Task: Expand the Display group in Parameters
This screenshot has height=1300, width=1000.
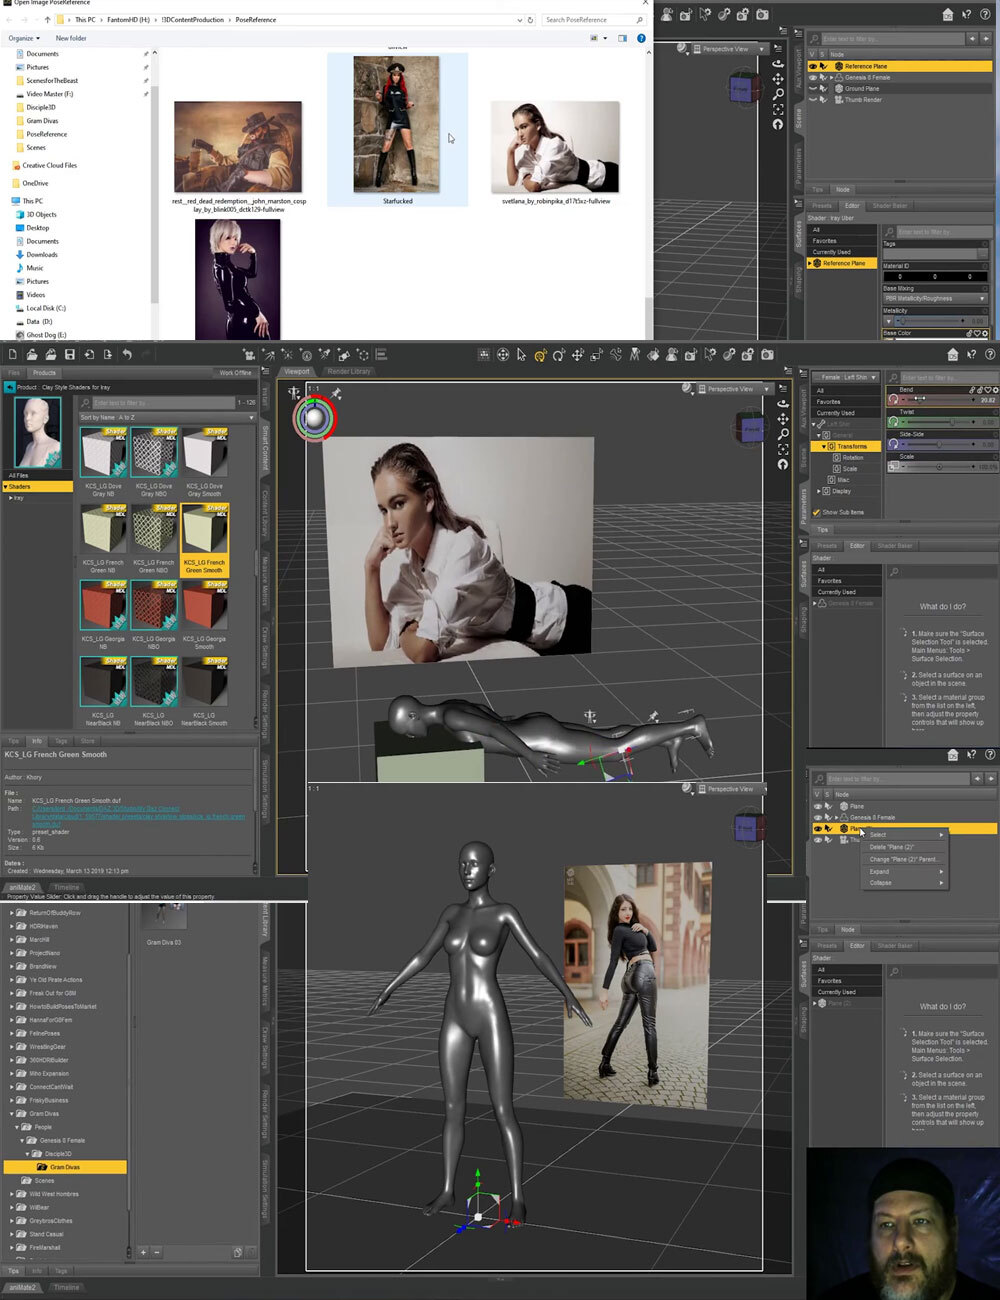Action: (820, 491)
